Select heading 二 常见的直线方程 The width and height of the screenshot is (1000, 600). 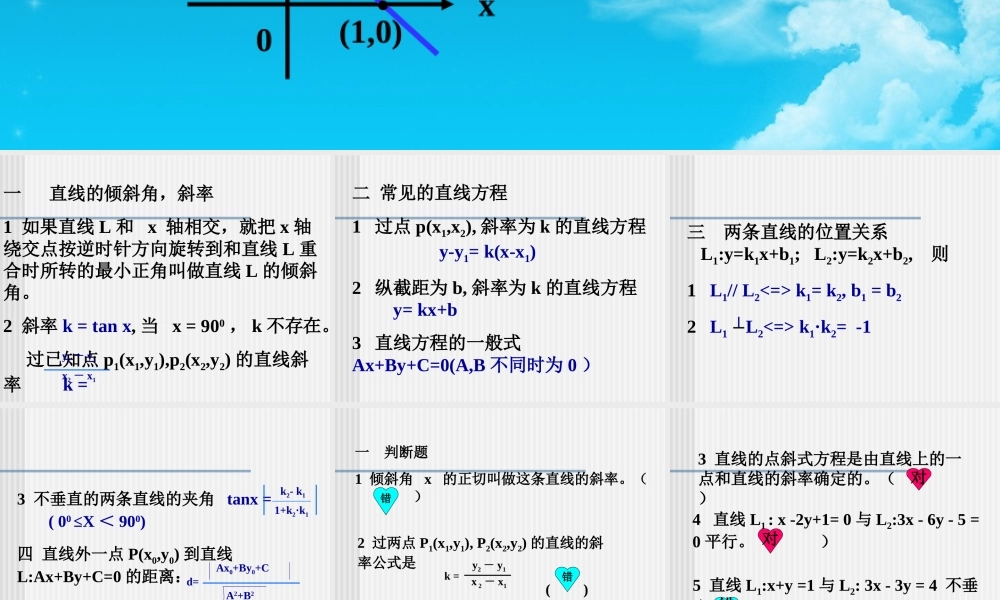430,193
